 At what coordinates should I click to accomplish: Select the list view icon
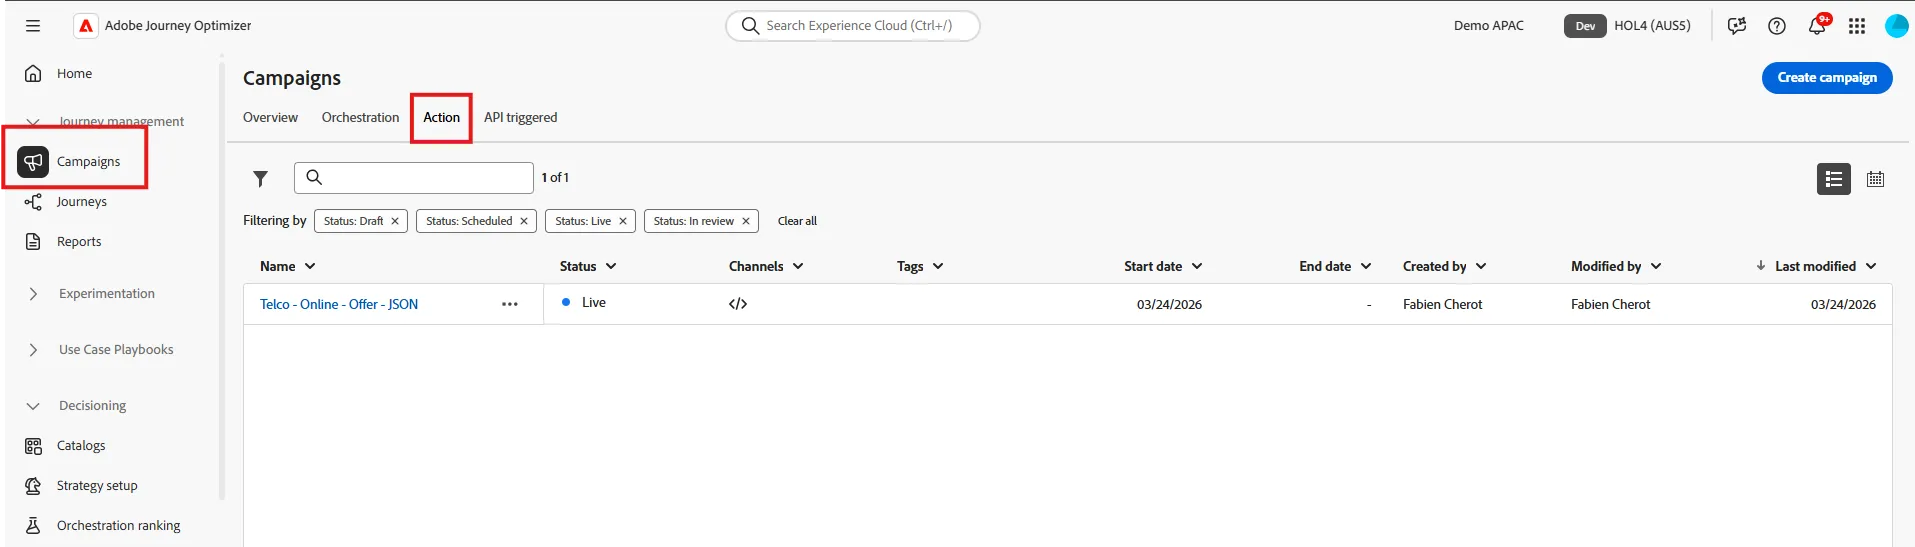[x=1833, y=179]
